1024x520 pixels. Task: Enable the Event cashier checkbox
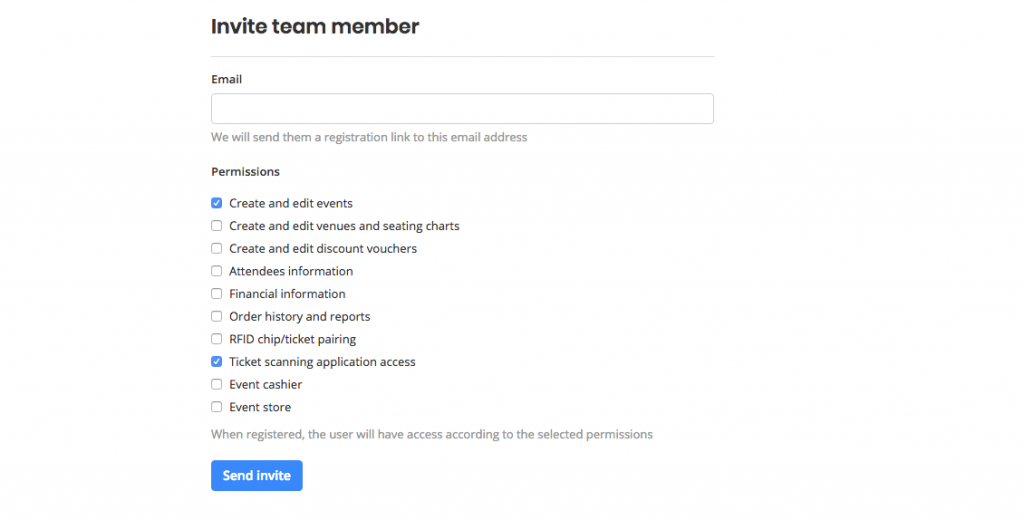pyautogui.click(x=217, y=385)
